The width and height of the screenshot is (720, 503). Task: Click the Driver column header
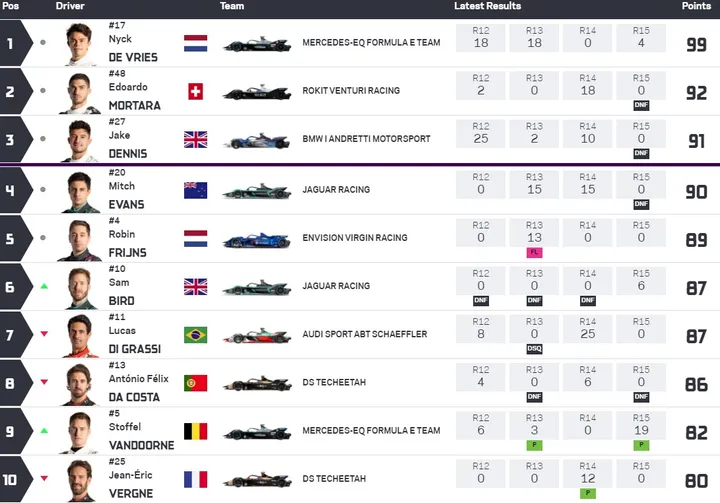tap(70, 6)
